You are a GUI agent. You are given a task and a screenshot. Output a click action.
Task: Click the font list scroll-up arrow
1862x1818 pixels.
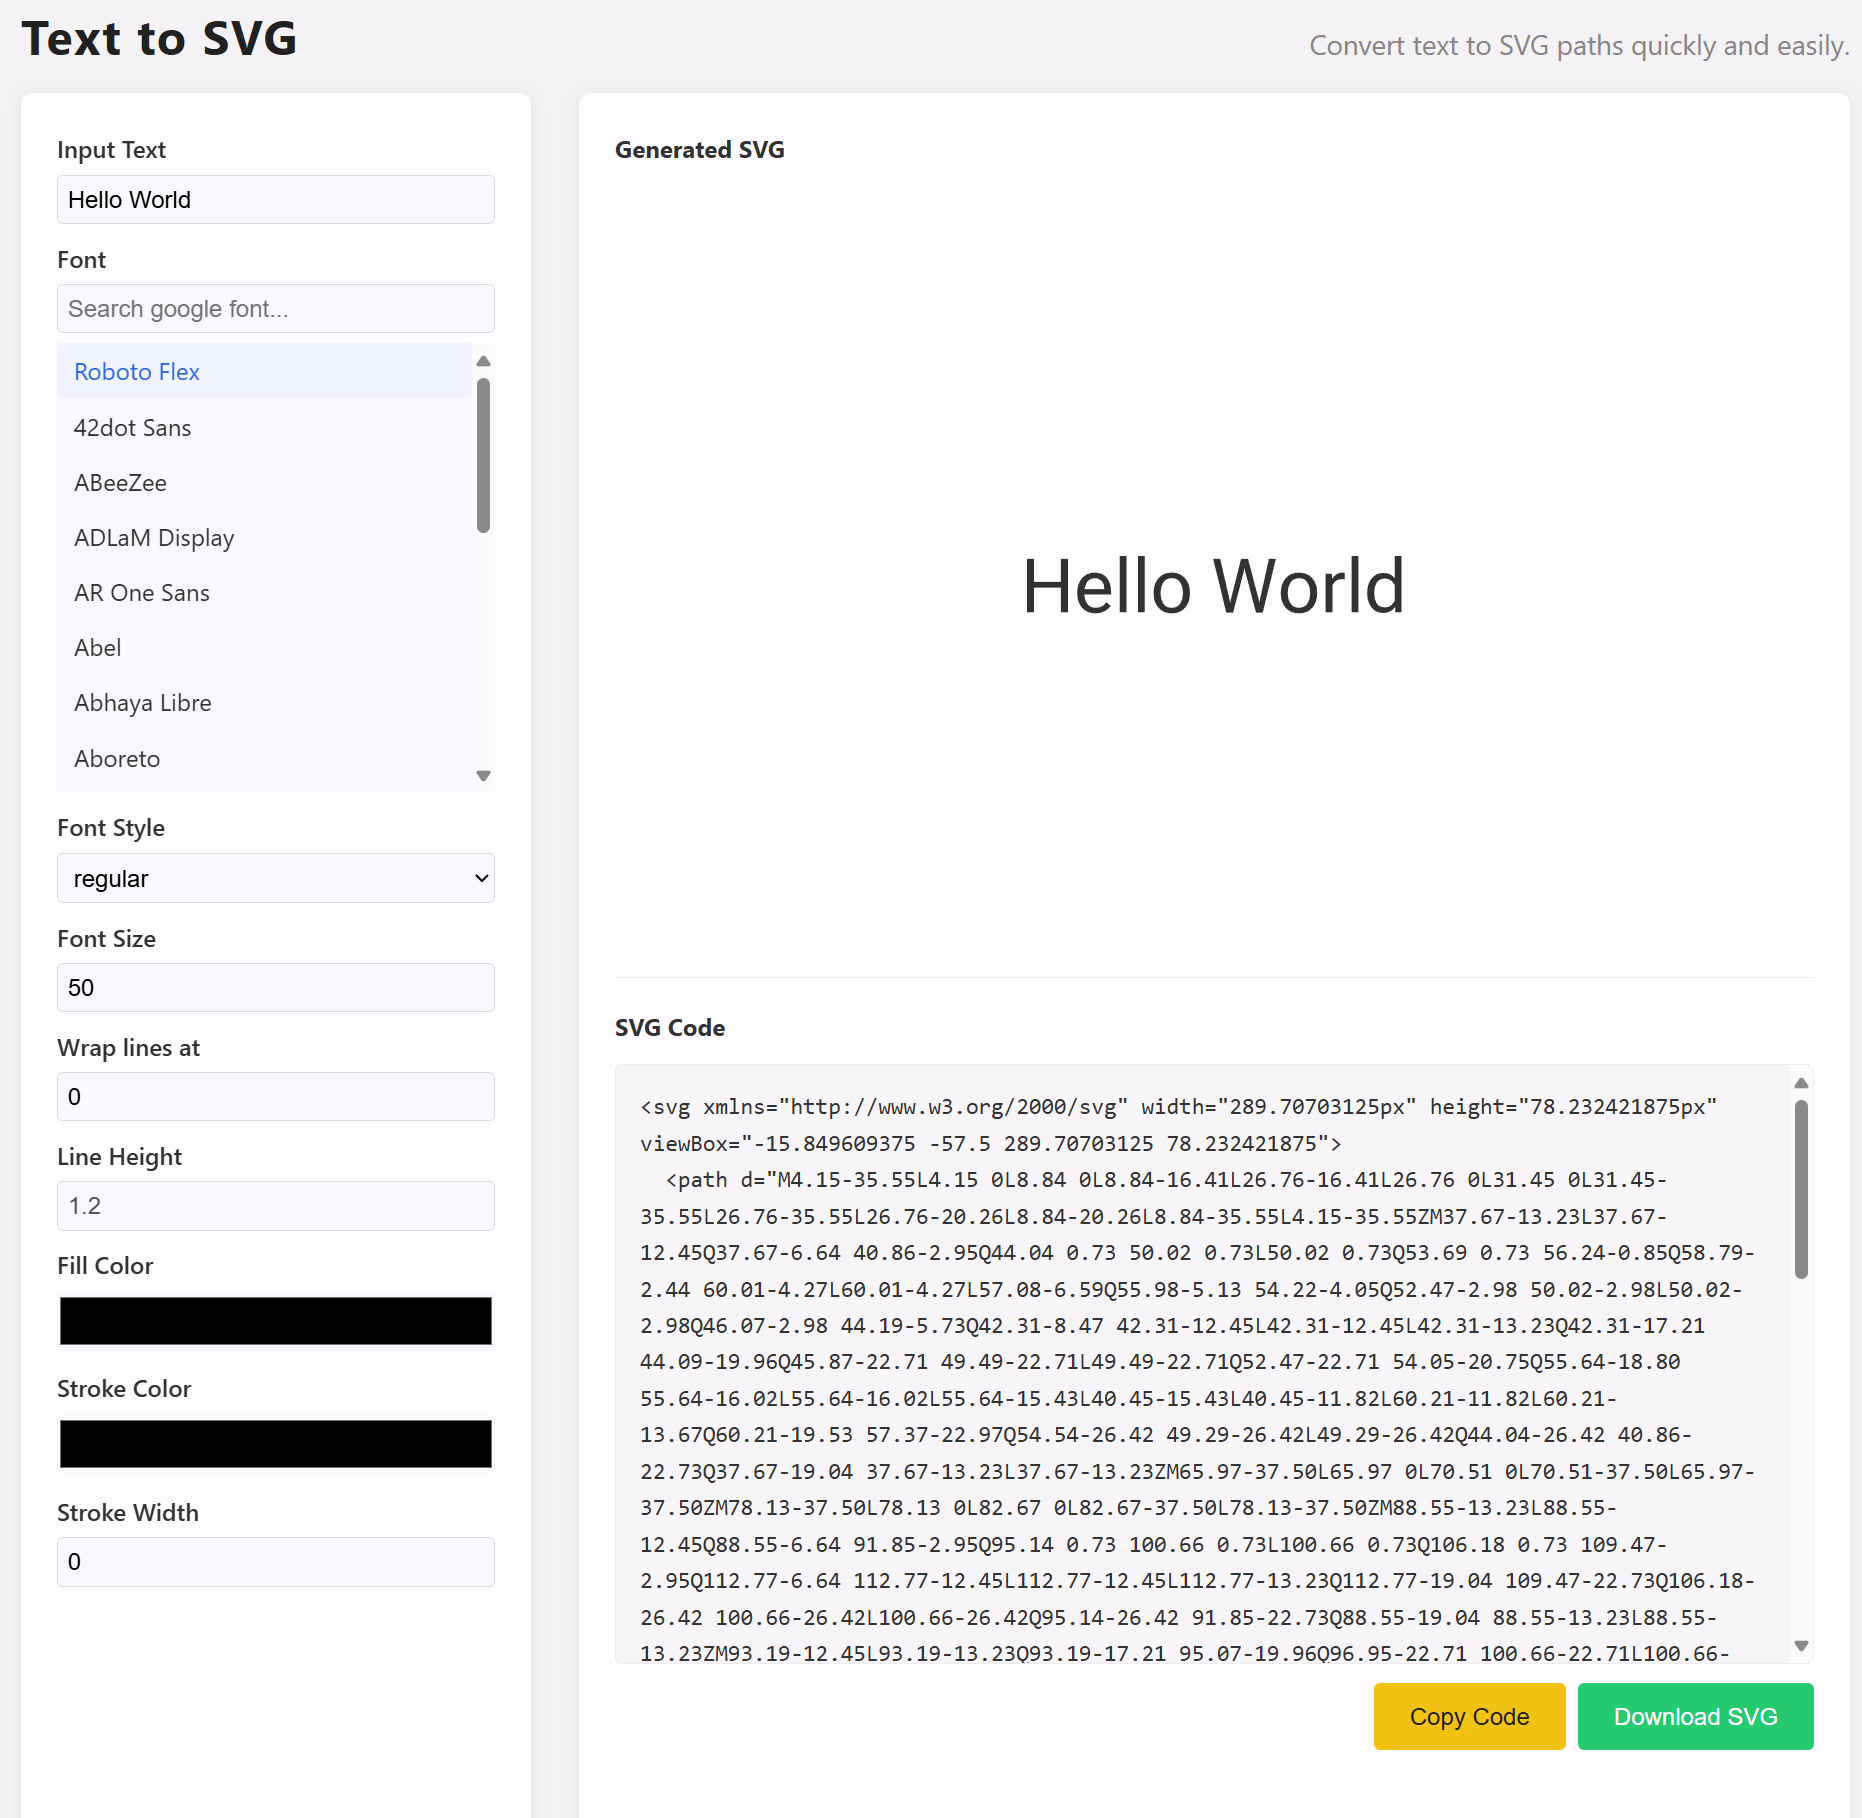coord(483,361)
